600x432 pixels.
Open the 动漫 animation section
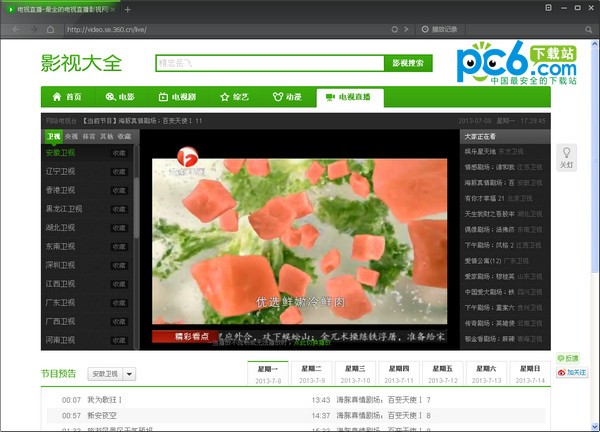click(286, 97)
